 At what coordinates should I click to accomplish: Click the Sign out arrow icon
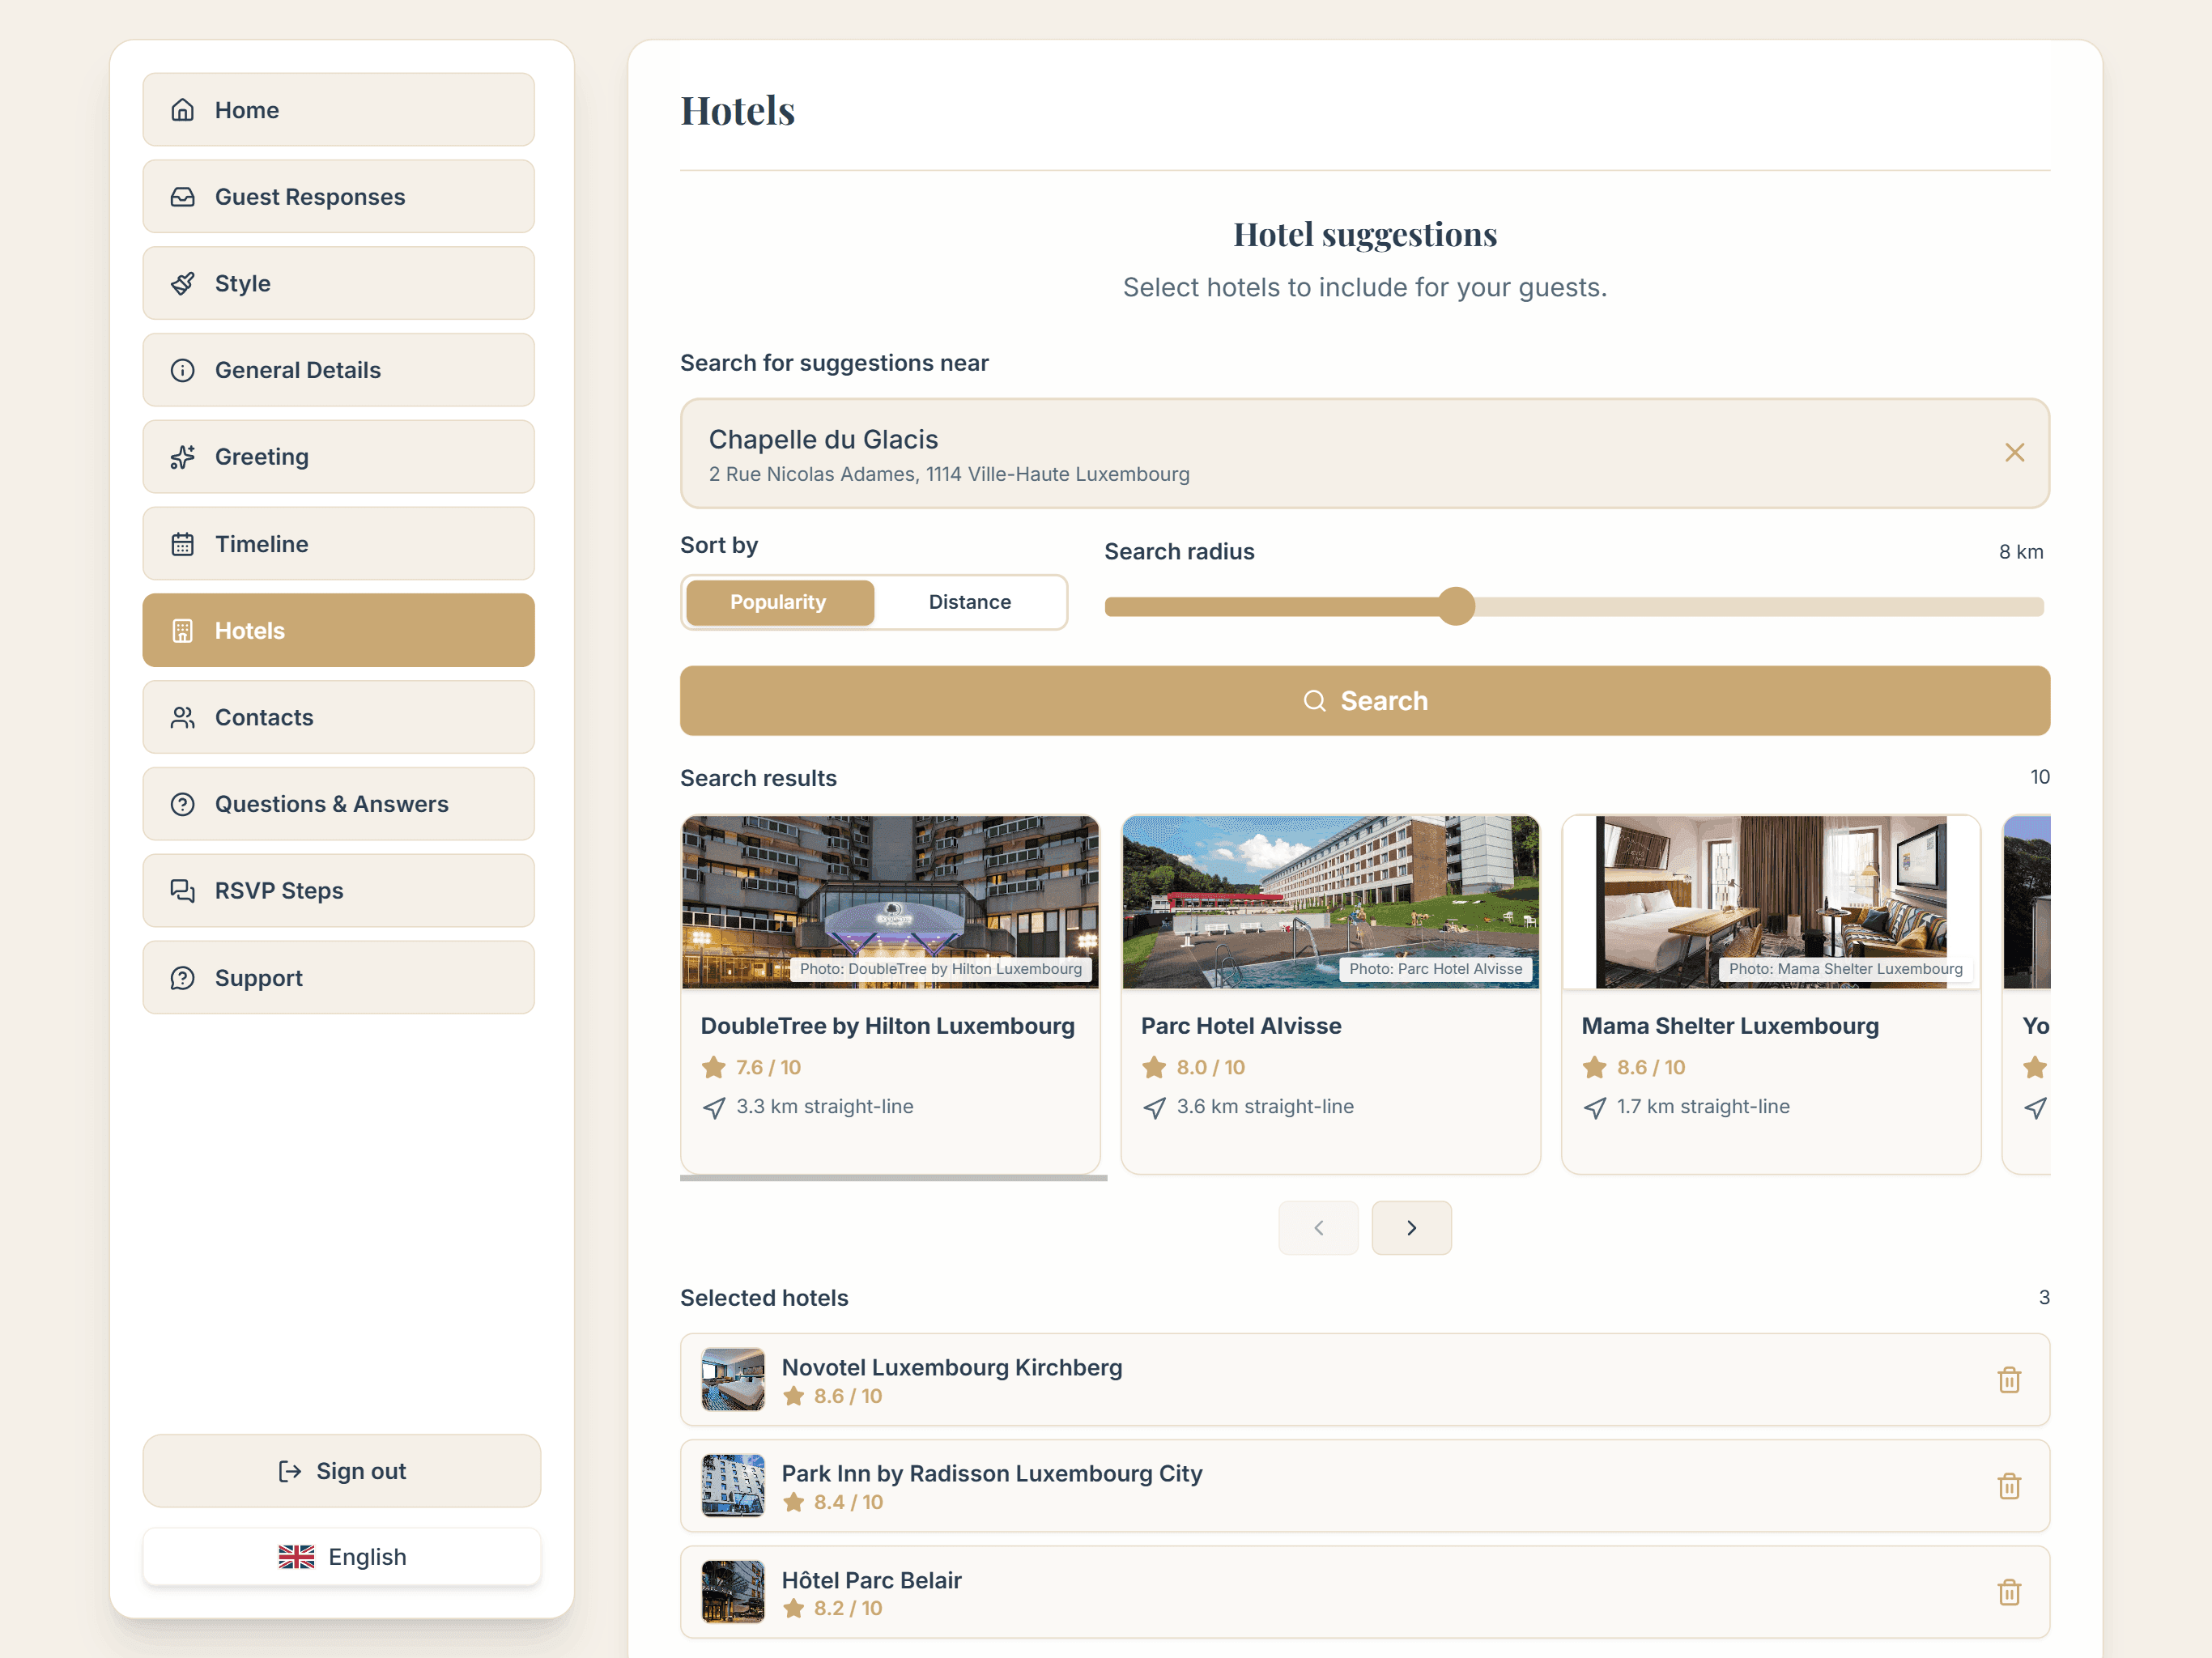(x=290, y=1471)
